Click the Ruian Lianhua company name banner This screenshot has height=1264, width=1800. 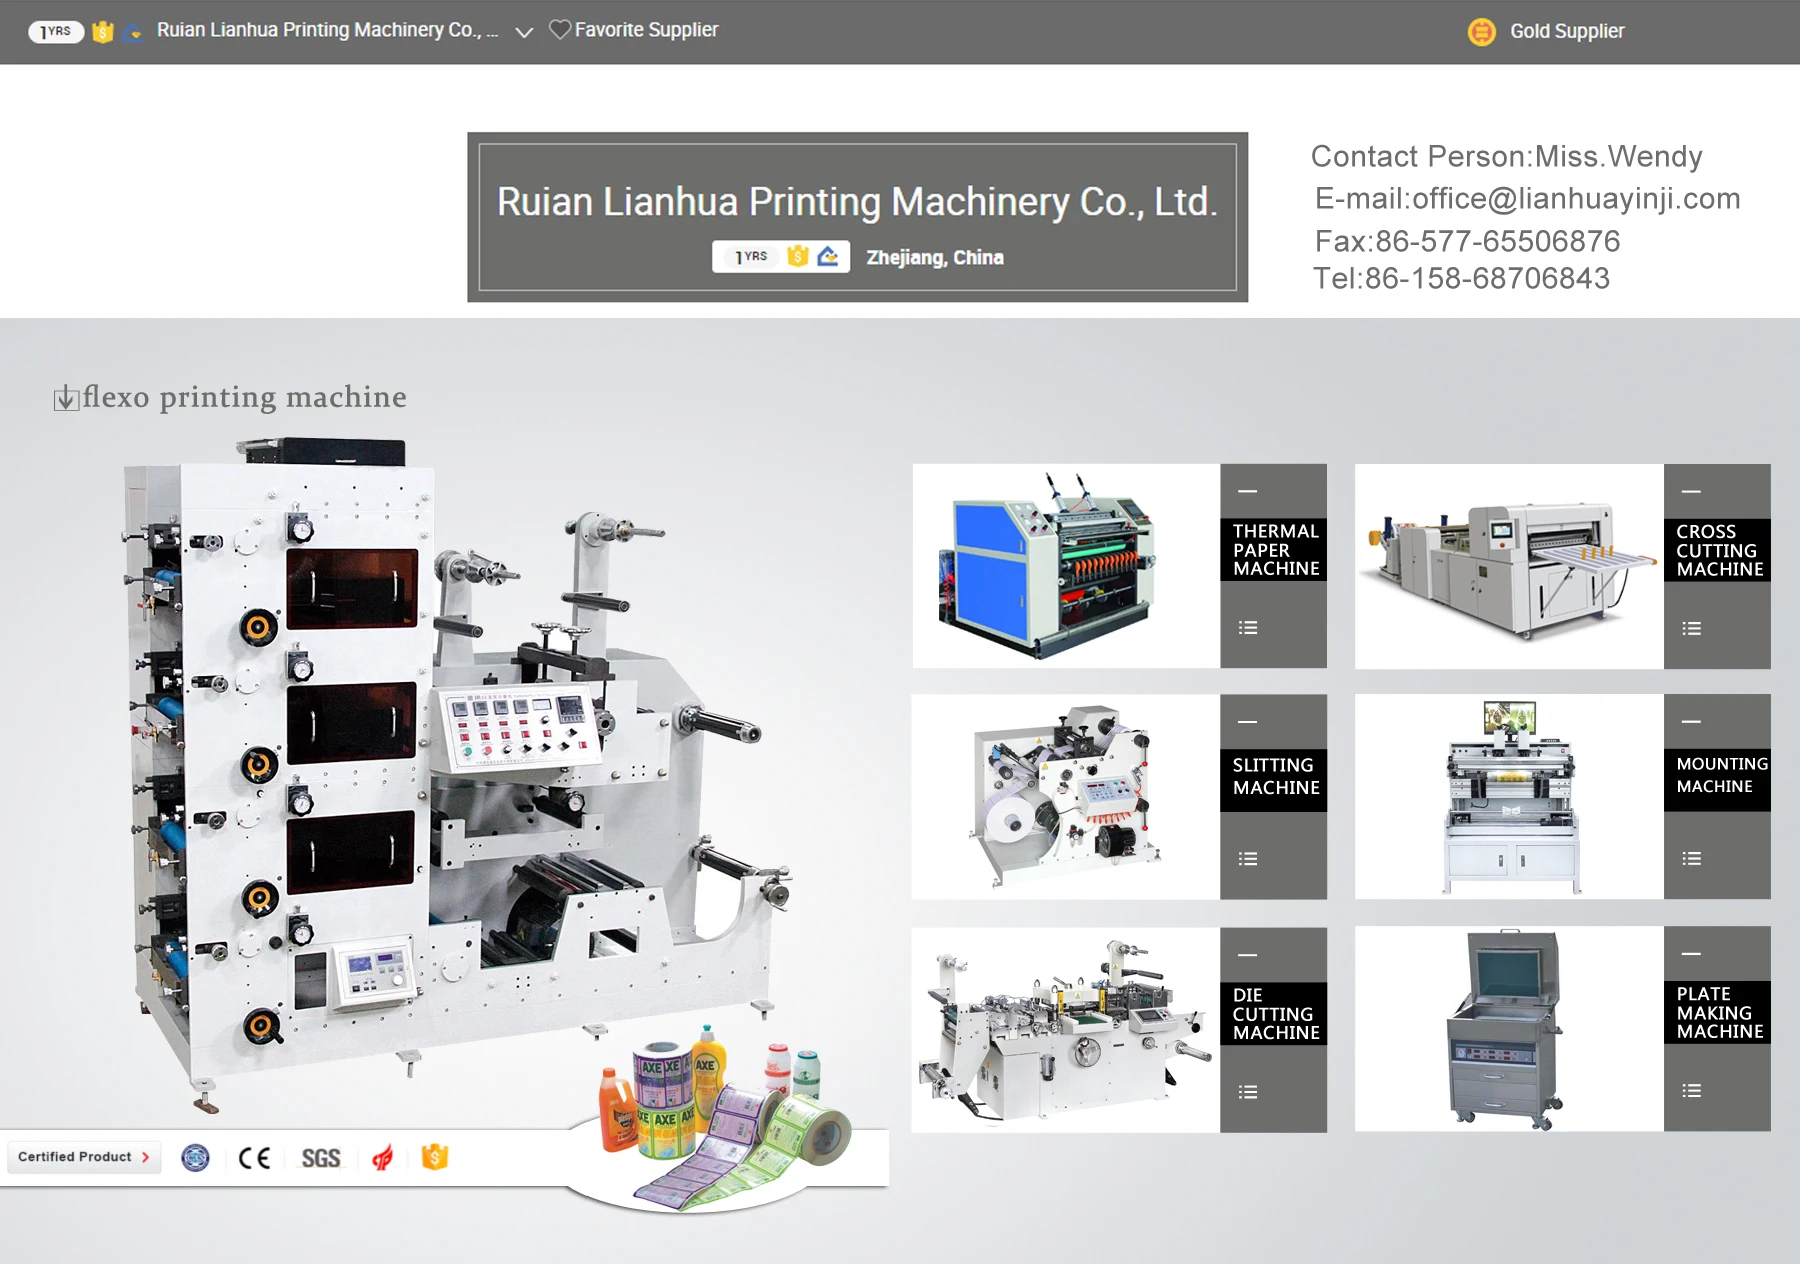[857, 203]
